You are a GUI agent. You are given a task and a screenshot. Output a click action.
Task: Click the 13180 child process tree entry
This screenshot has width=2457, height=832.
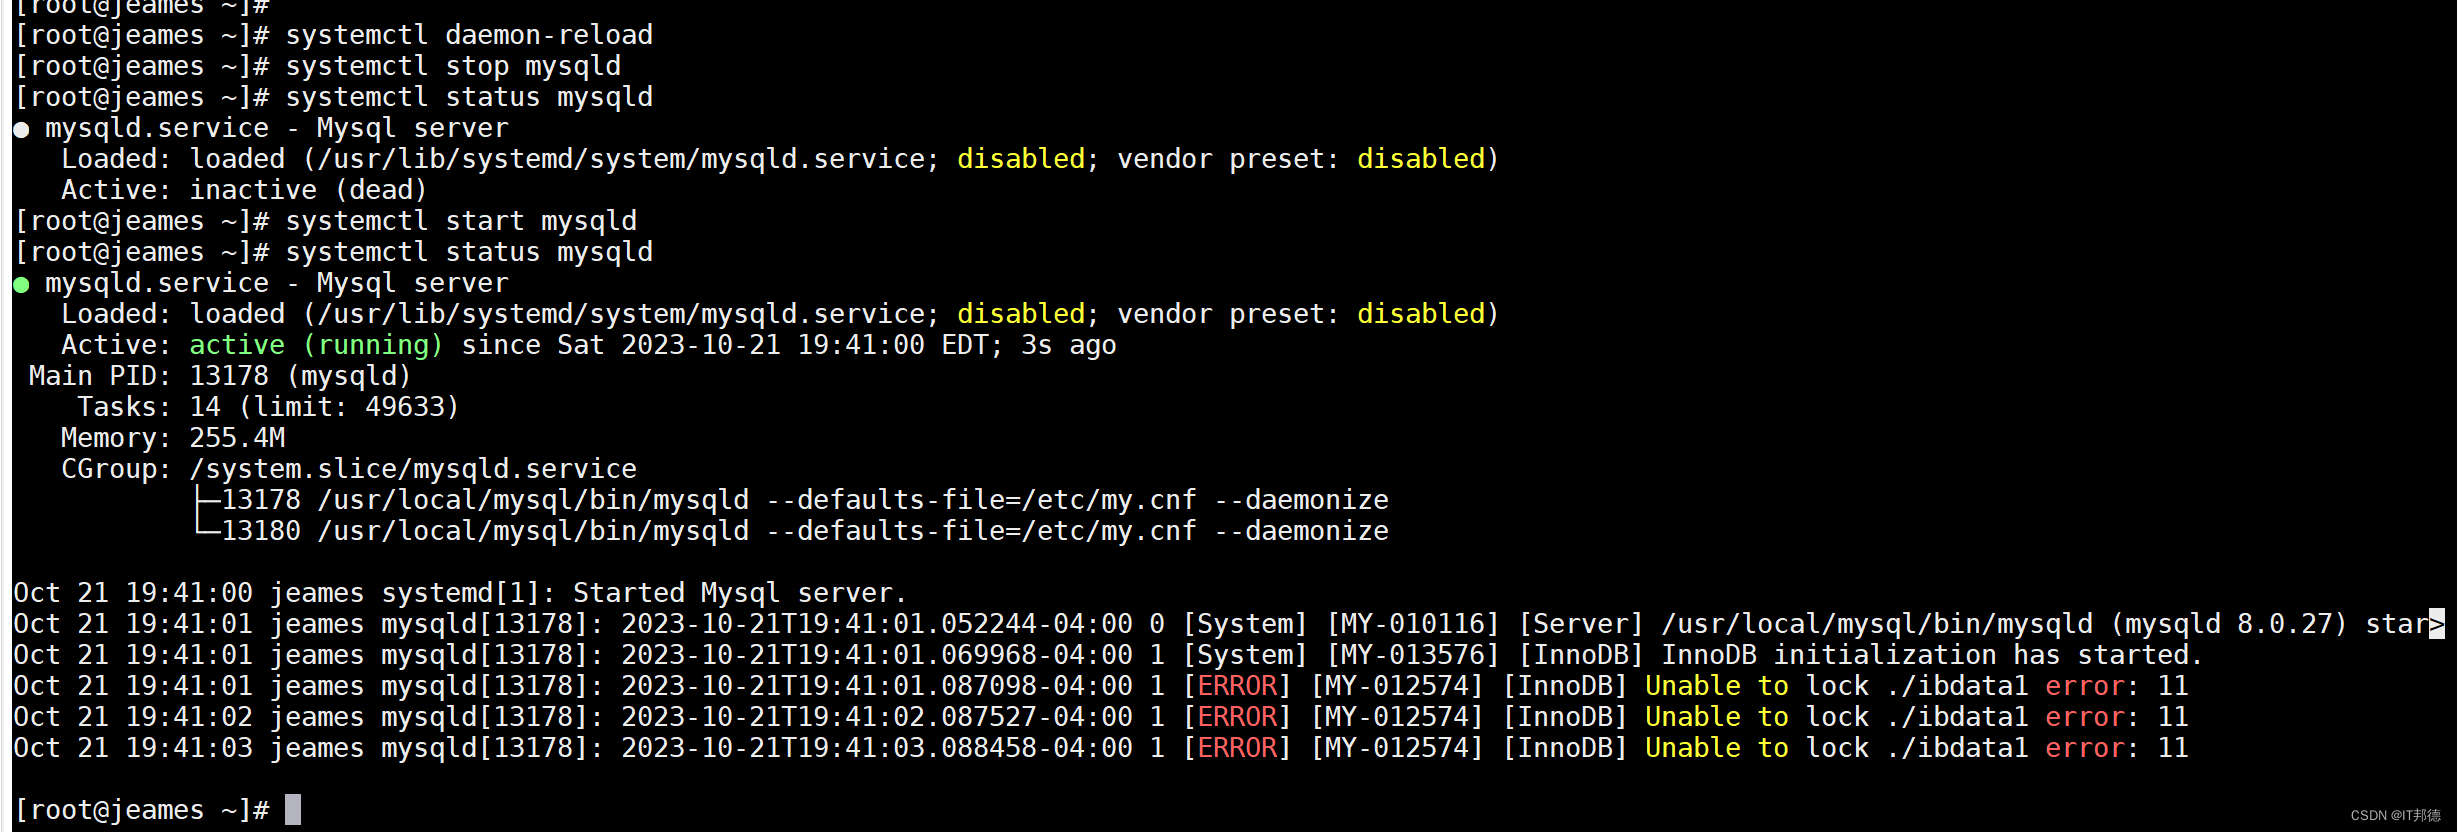tap(791, 531)
